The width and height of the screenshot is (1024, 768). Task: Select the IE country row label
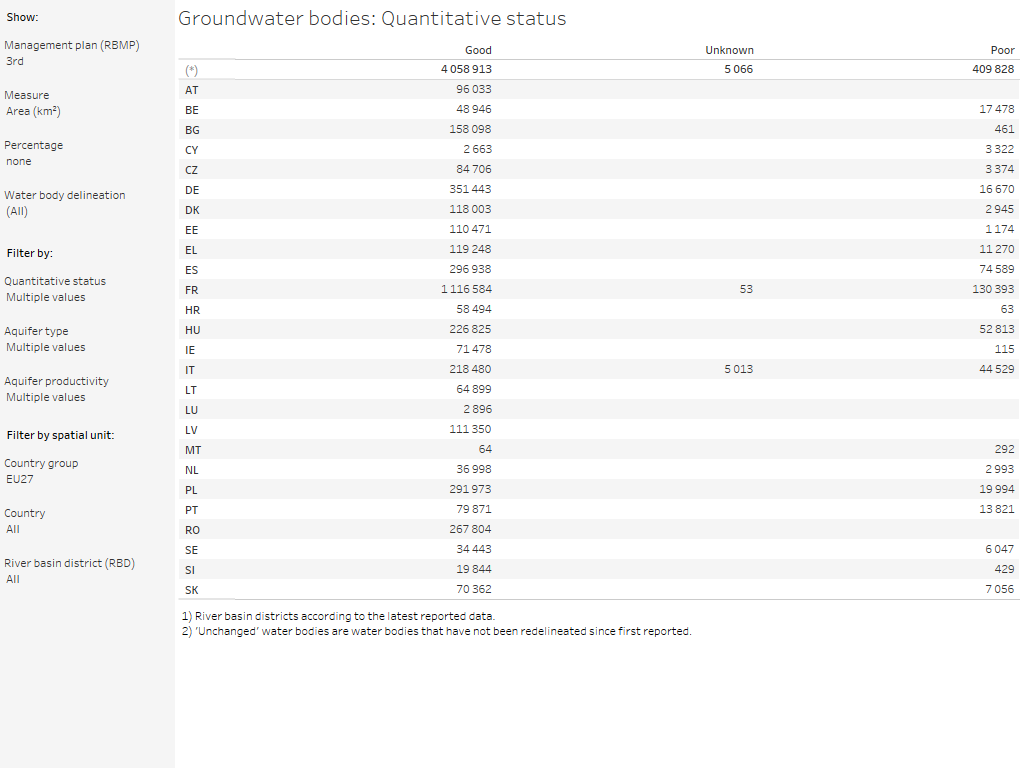(x=189, y=350)
